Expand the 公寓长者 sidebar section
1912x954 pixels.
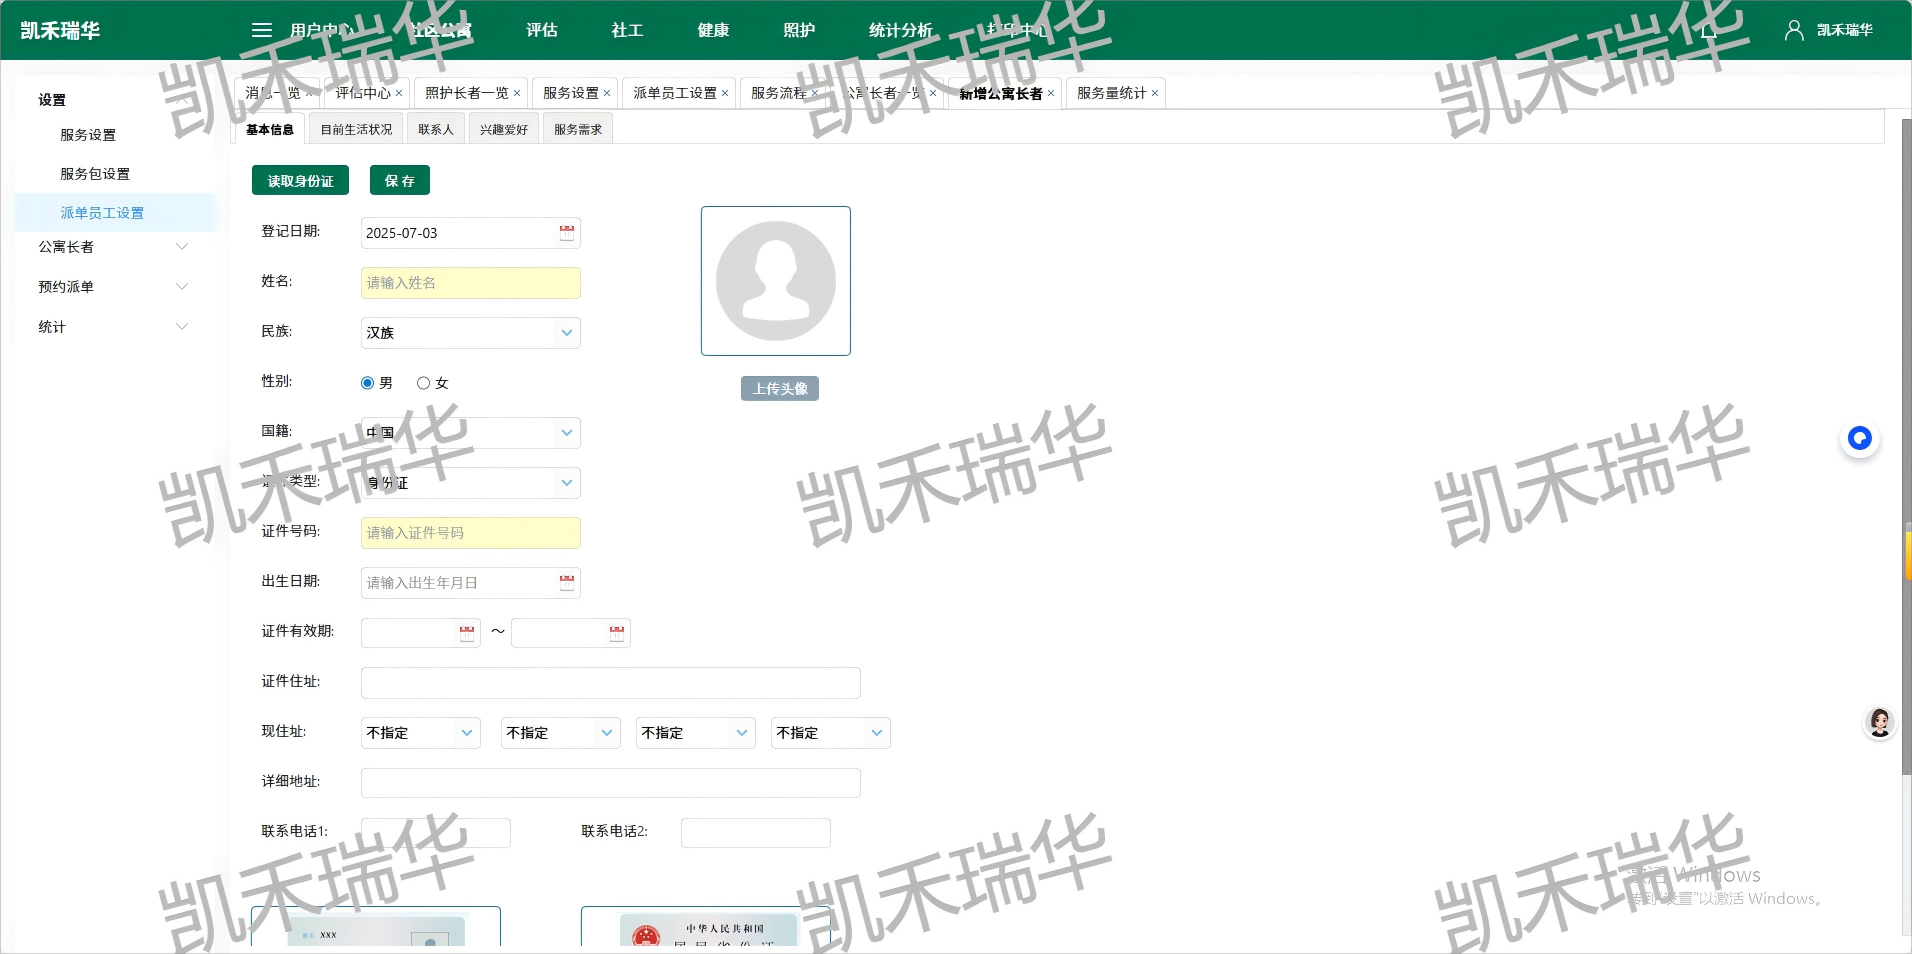coord(108,247)
